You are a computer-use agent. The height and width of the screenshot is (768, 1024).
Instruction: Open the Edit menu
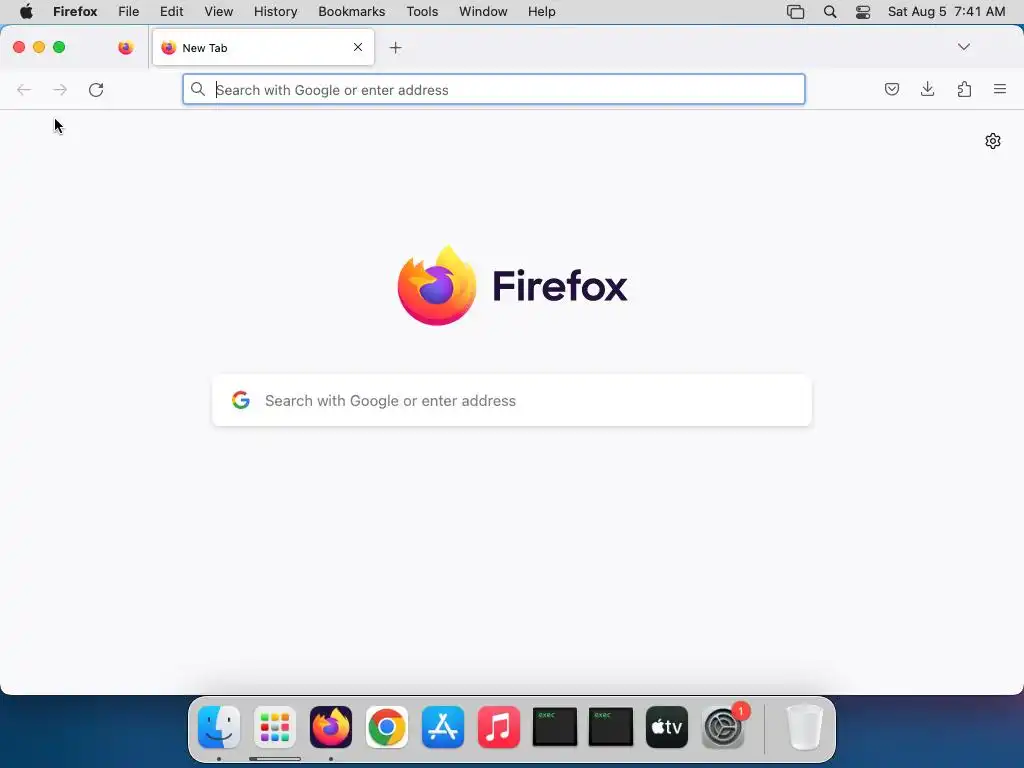point(172,12)
